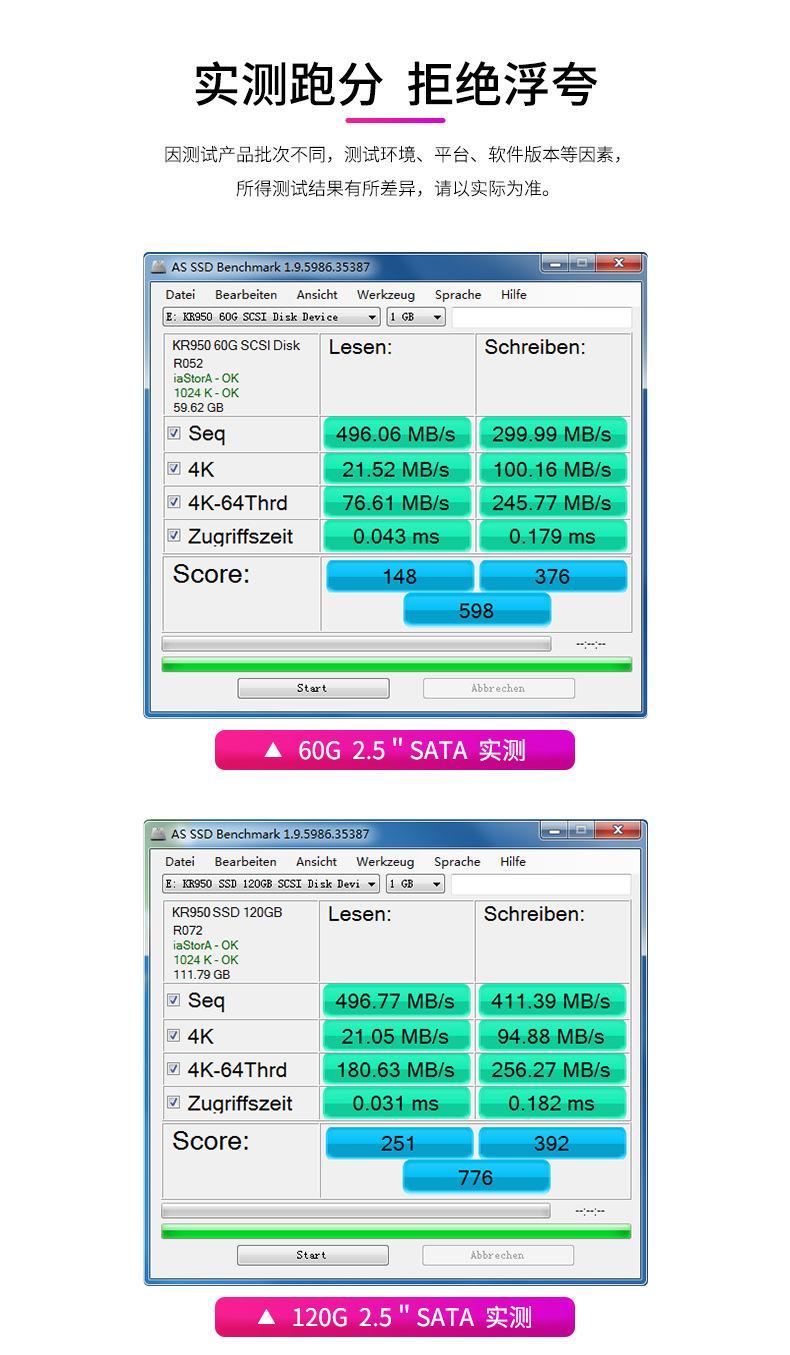Maximize the 120G AS SSD Benchmark window
This screenshot has width=790, height=1355.
pos(581,830)
